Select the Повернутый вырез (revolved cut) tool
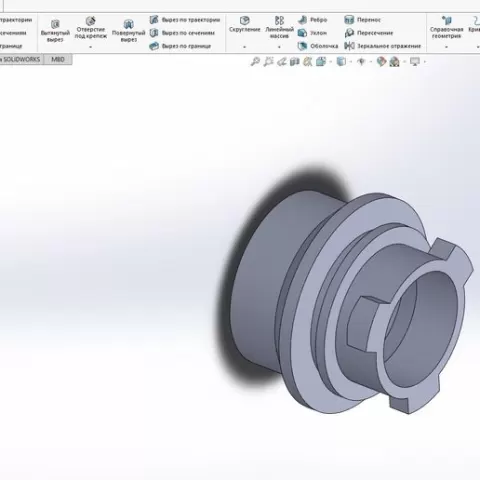Image resolution: width=480 pixels, height=480 pixels. (x=129, y=31)
